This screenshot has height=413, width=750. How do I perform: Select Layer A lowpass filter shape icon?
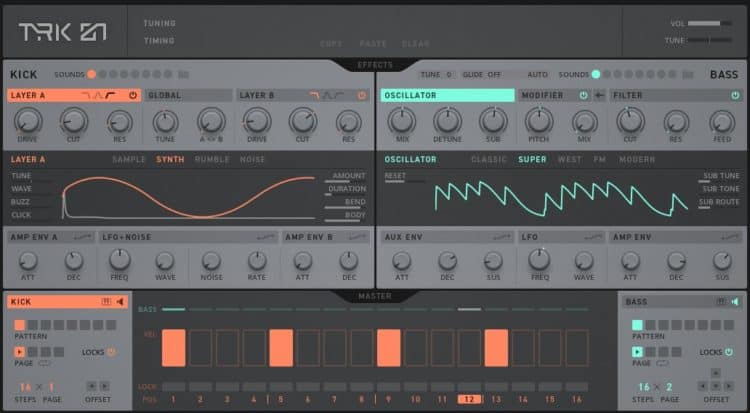click(x=86, y=95)
